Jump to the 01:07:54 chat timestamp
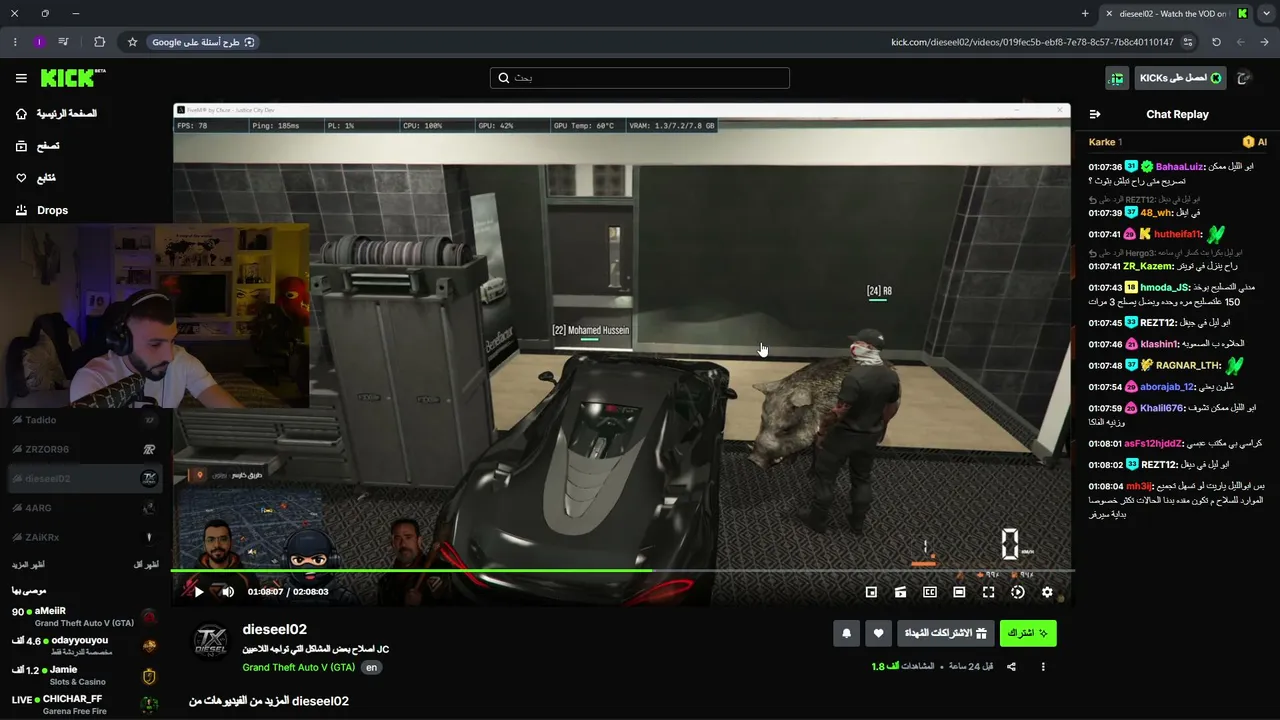This screenshot has width=1280, height=720. [1105, 387]
